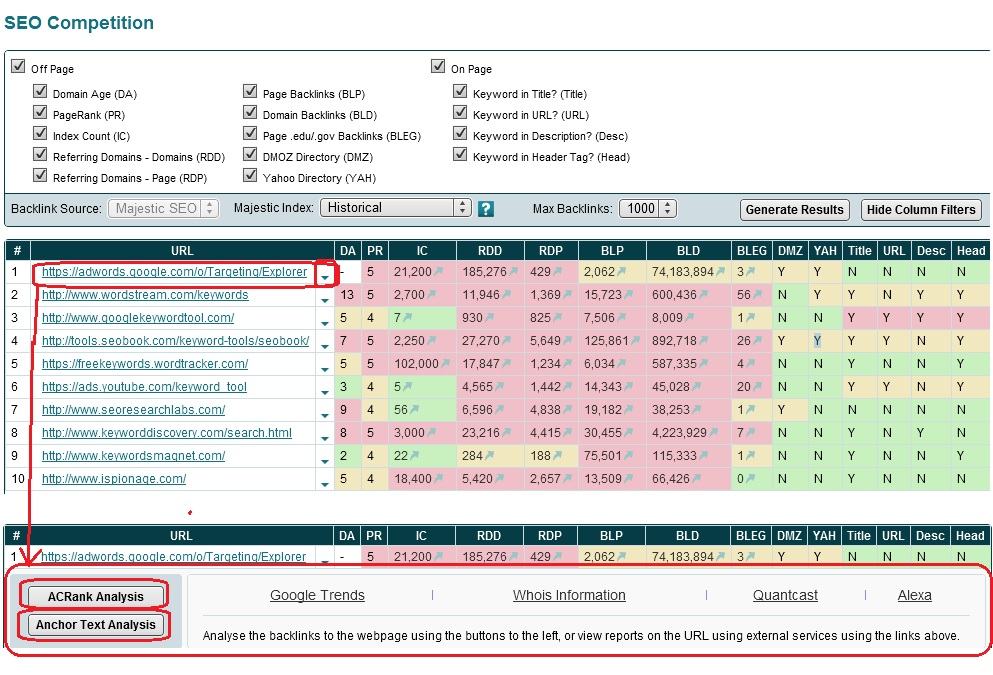Open the arrow icon beside RDP value 4,838
This screenshot has width=993, height=675.
567,410
